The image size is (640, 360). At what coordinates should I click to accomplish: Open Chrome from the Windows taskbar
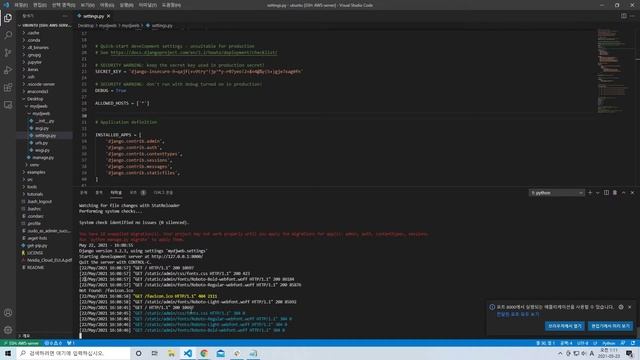pyautogui.click(x=204, y=353)
